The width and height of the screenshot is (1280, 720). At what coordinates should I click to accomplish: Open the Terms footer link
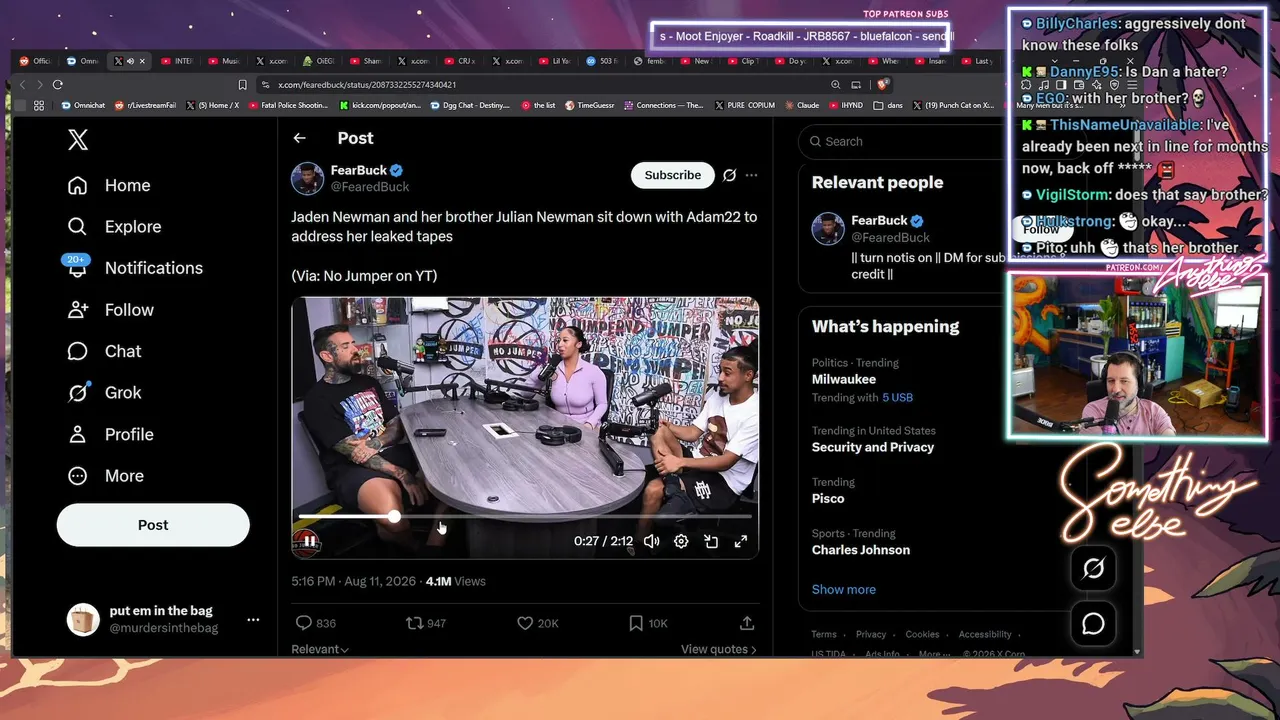824,634
